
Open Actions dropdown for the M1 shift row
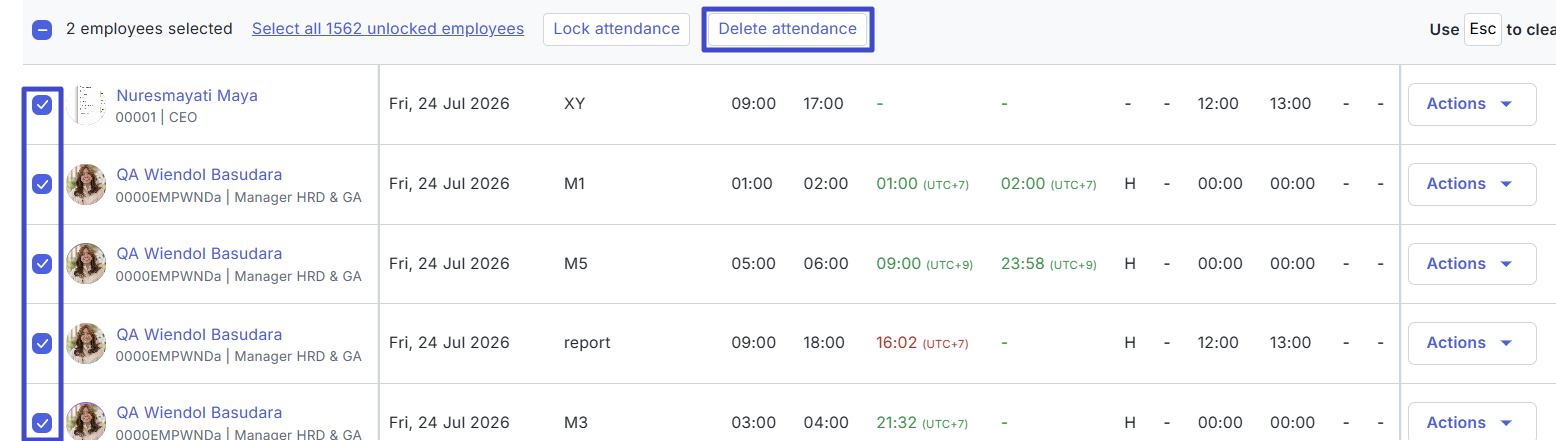[x=1472, y=184]
